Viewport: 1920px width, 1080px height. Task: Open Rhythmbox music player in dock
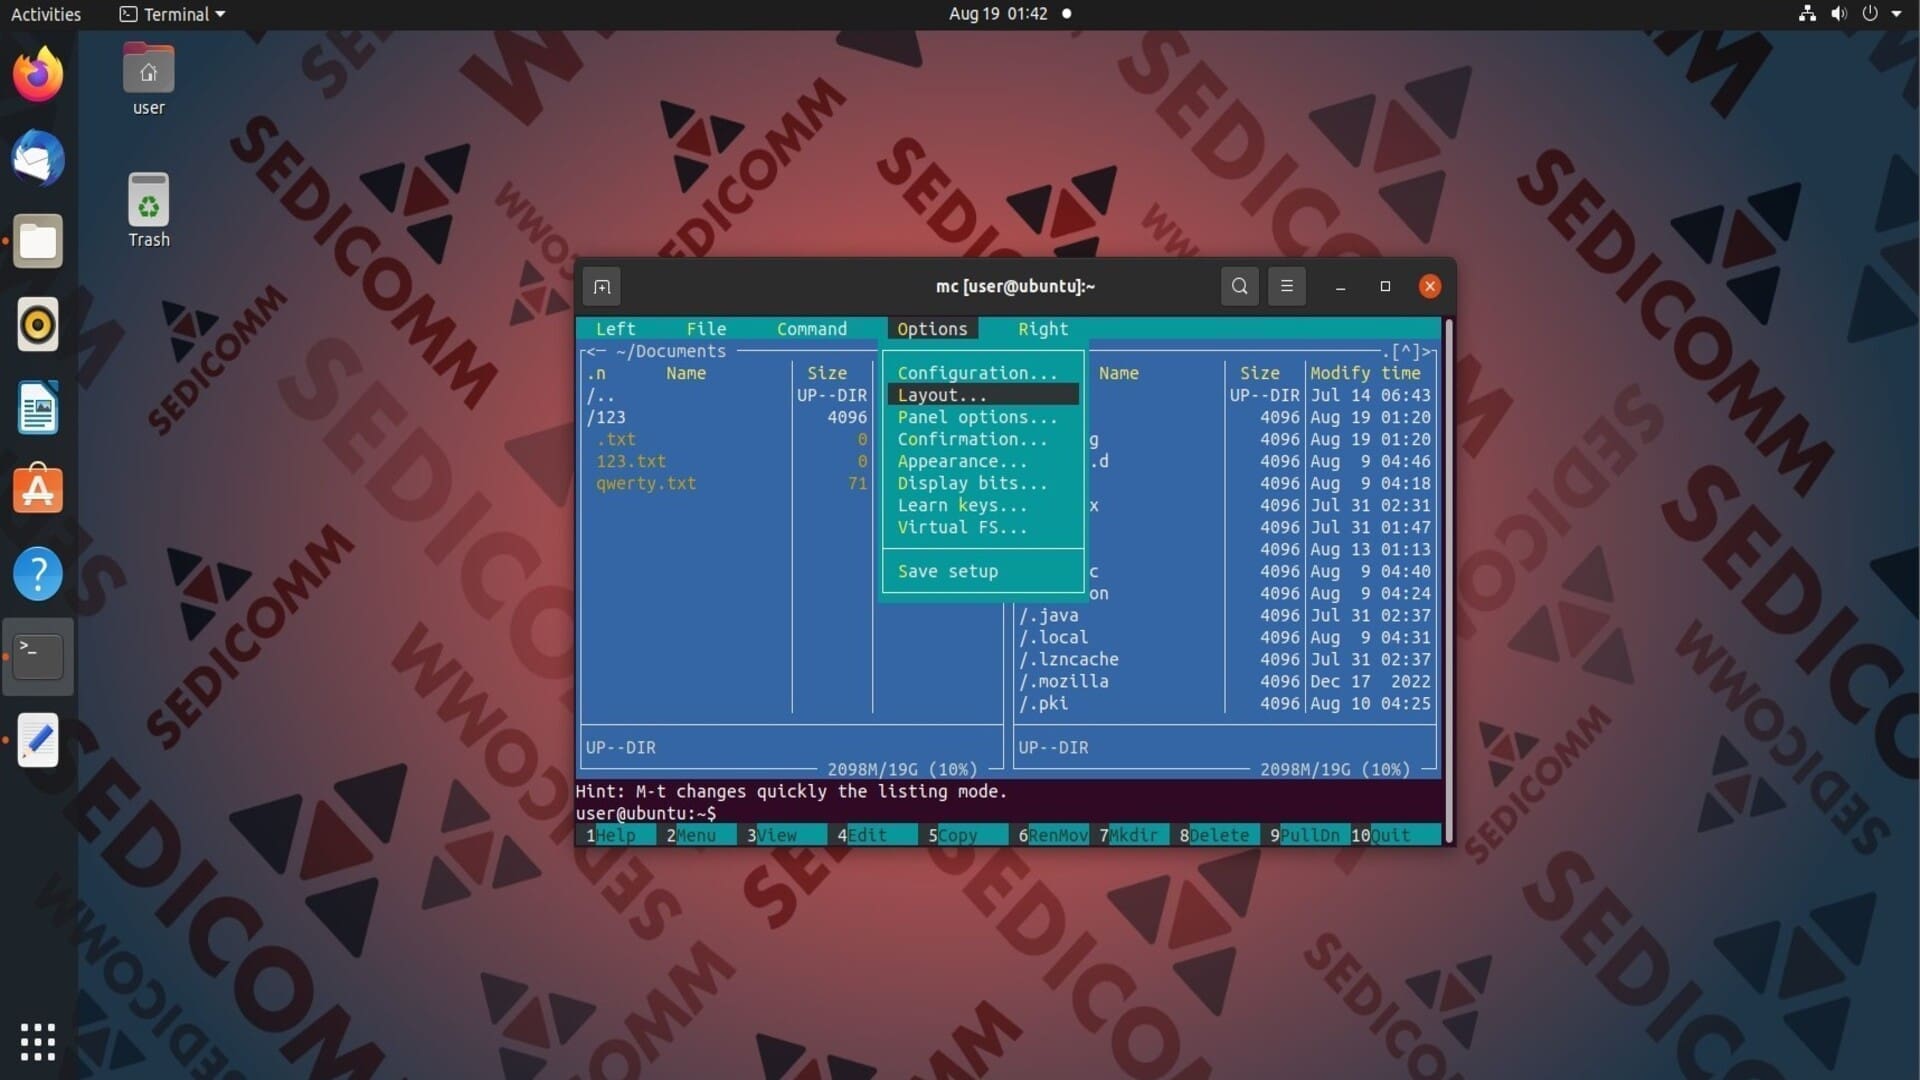(x=38, y=324)
